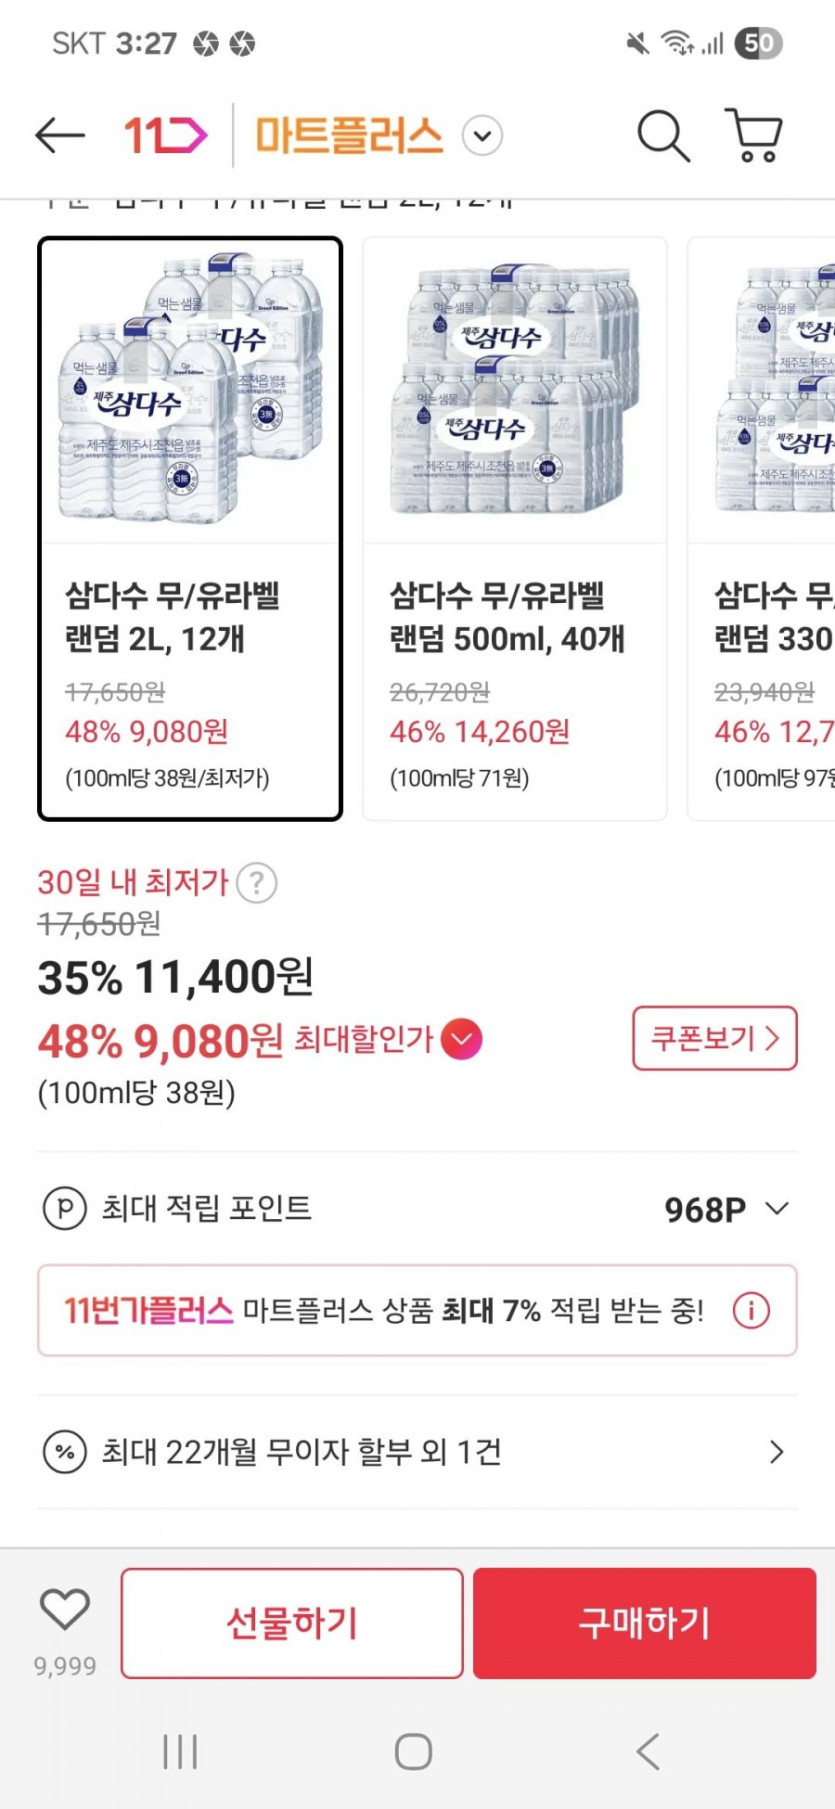Tap the 쿠폰보기 coupon button

point(714,1038)
